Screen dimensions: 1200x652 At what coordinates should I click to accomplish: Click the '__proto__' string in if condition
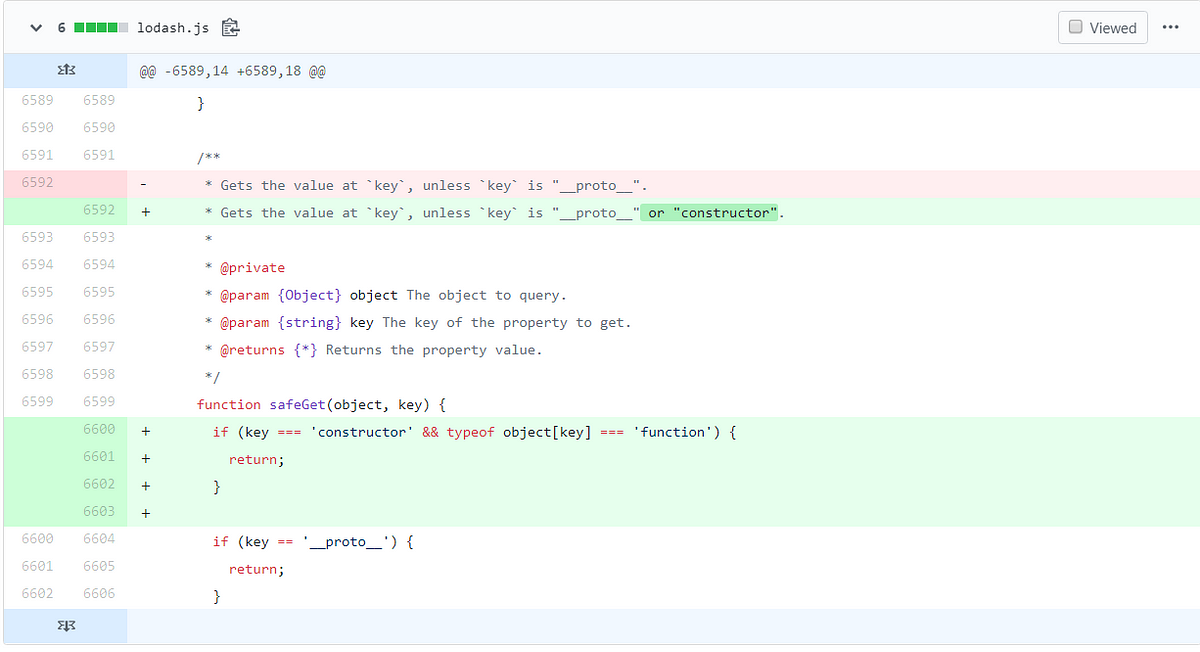pyautogui.click(x=346, y=541)
